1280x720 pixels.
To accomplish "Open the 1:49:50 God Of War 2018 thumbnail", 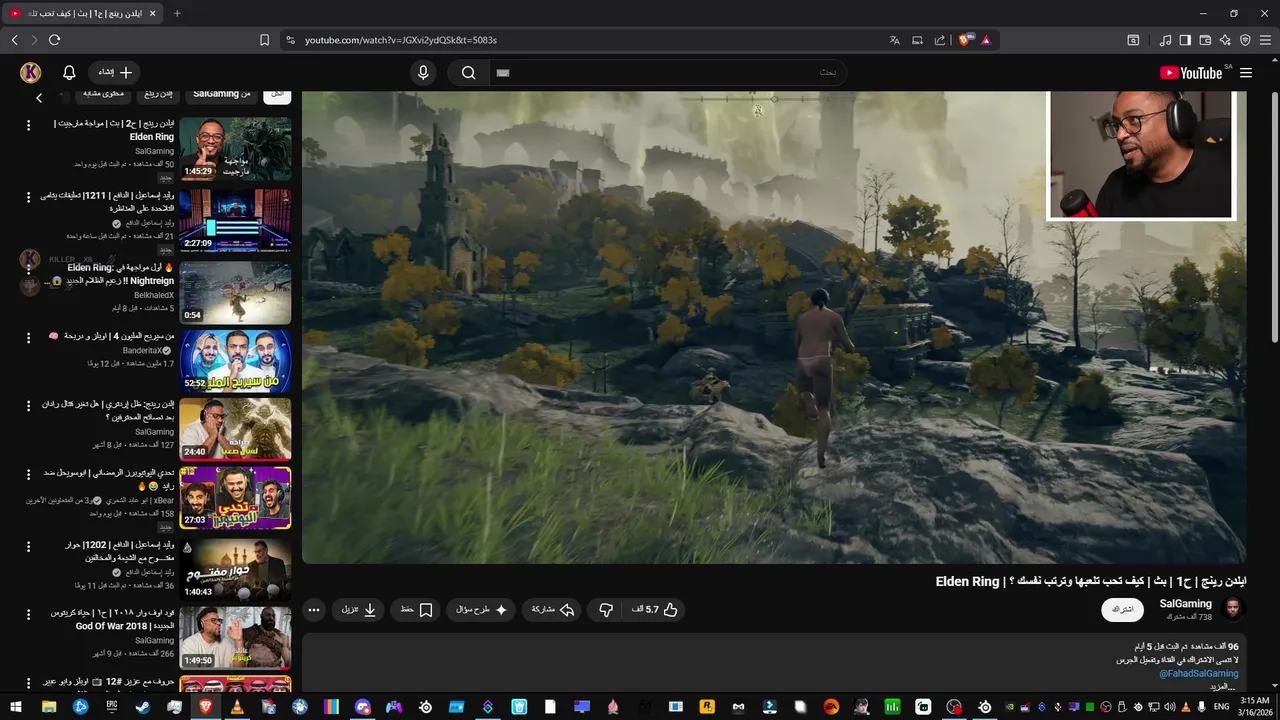I will [235, 638].
